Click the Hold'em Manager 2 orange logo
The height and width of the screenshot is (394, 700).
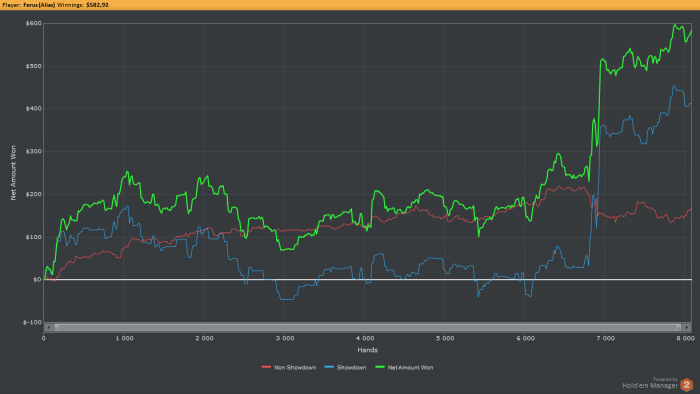tap(687, 385)
